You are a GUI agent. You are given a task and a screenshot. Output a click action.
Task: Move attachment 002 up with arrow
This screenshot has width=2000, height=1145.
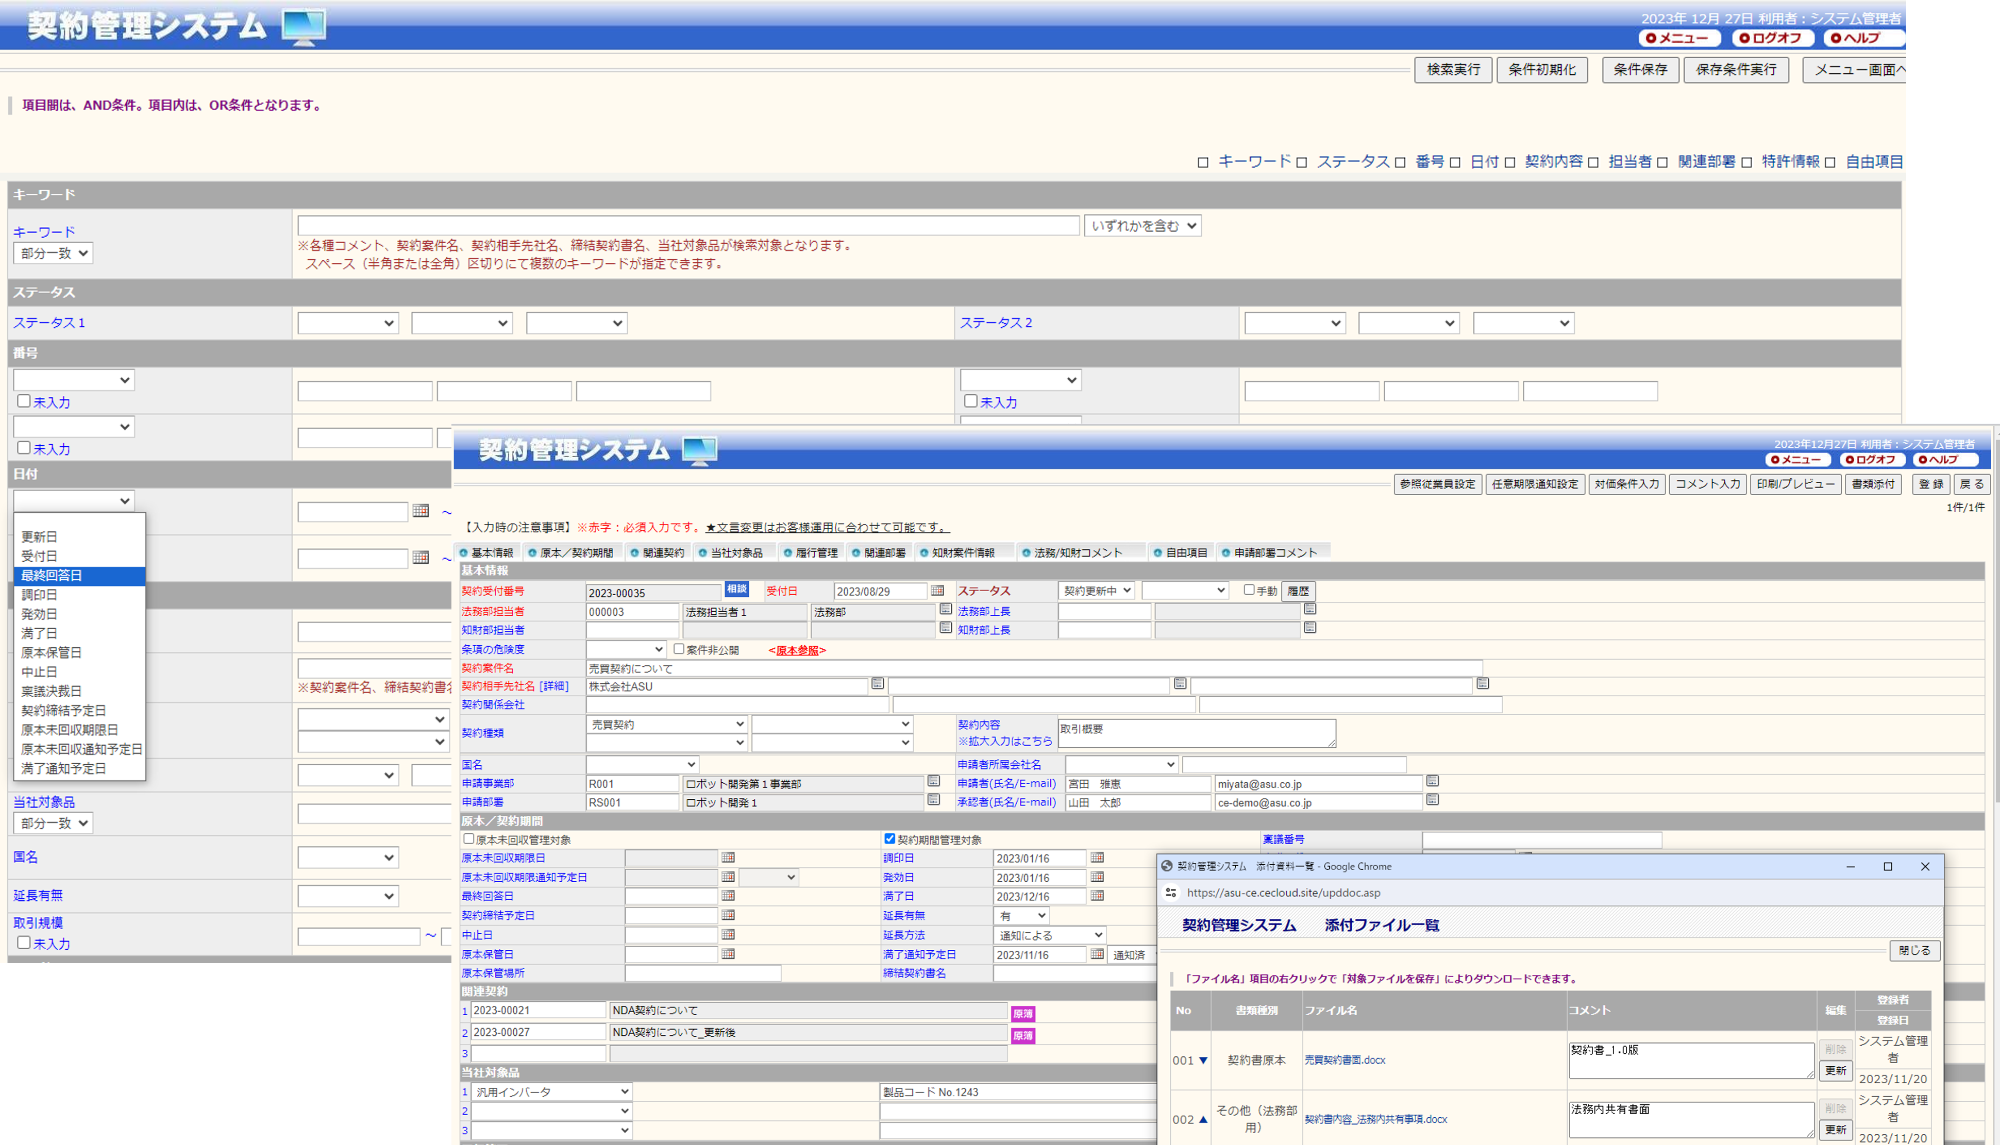point(1203,1119)
